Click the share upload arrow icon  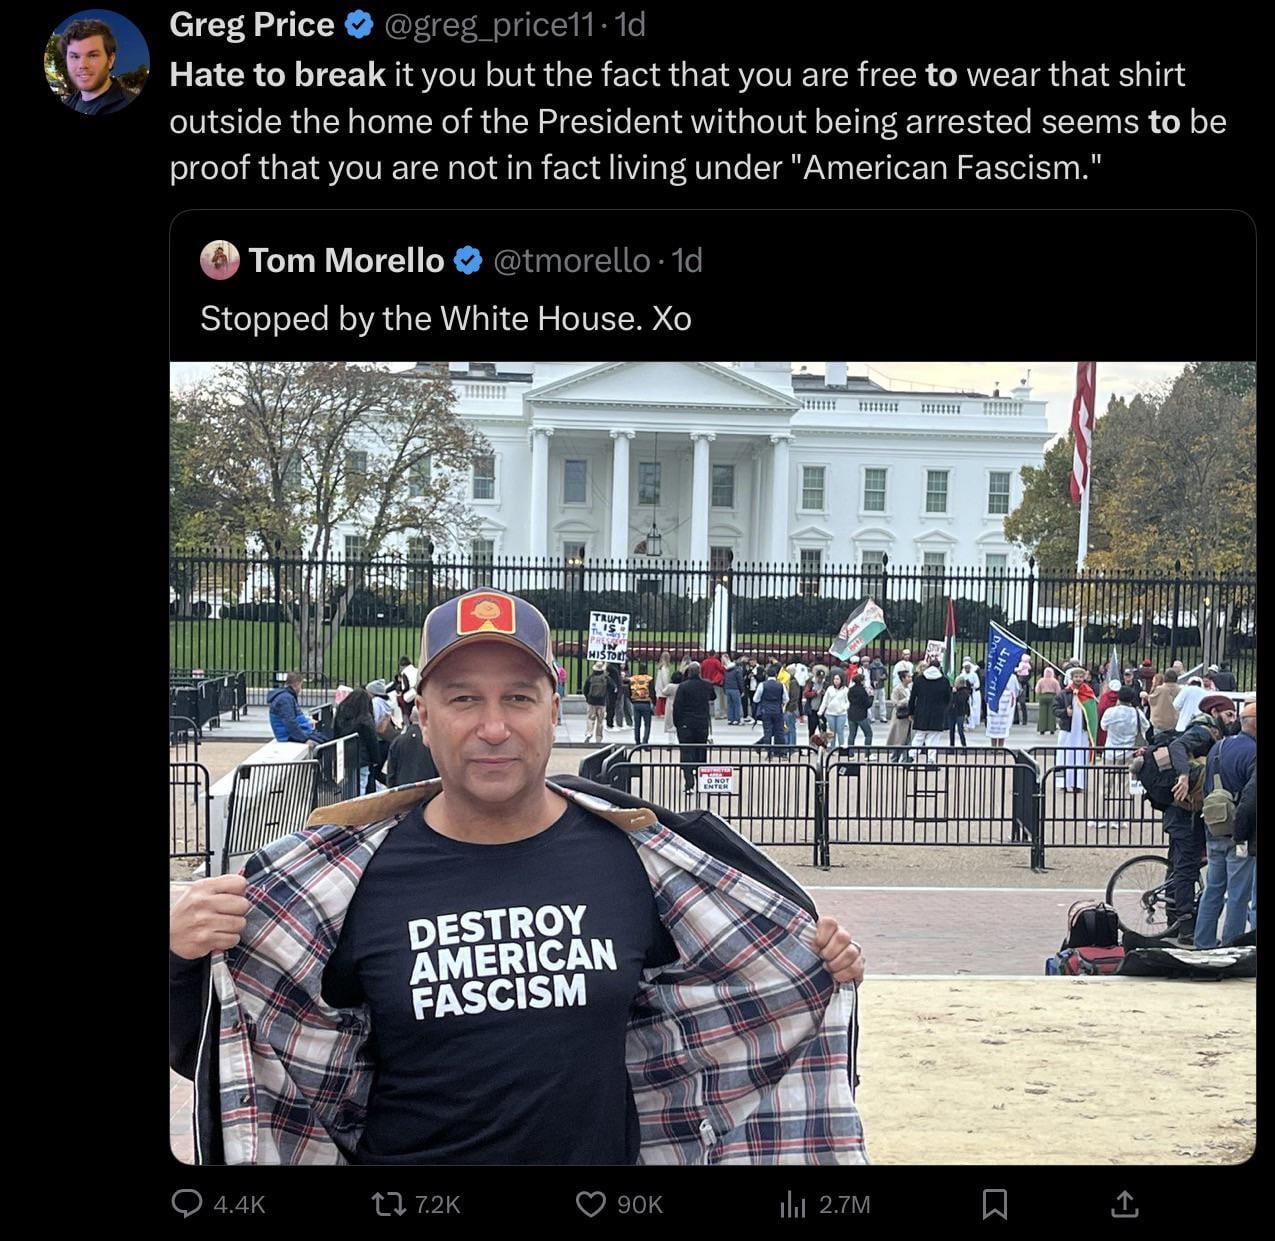(1124, 1204)
